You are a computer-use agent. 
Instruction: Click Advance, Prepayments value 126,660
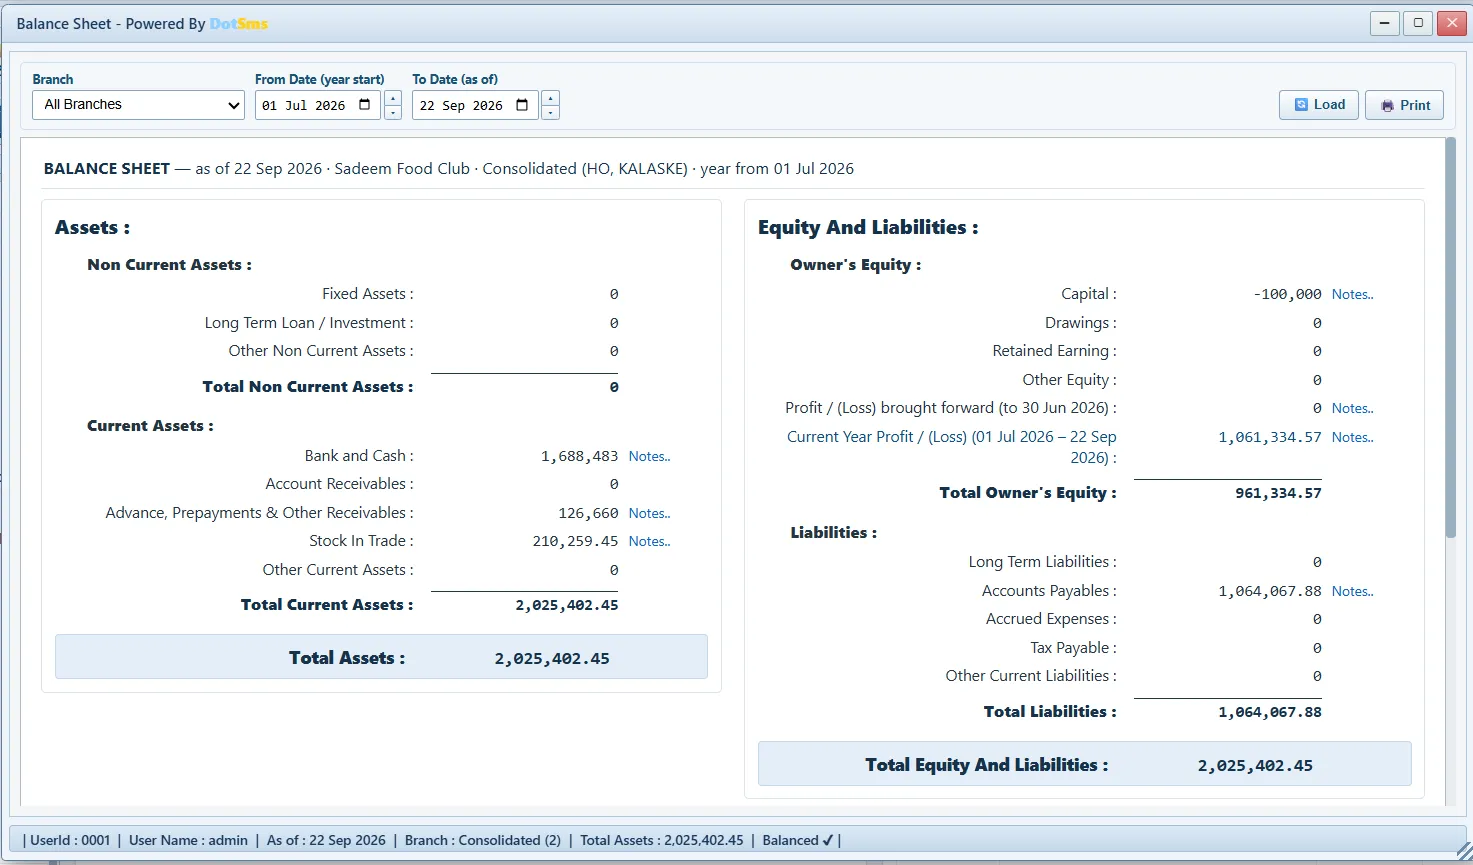588,513
